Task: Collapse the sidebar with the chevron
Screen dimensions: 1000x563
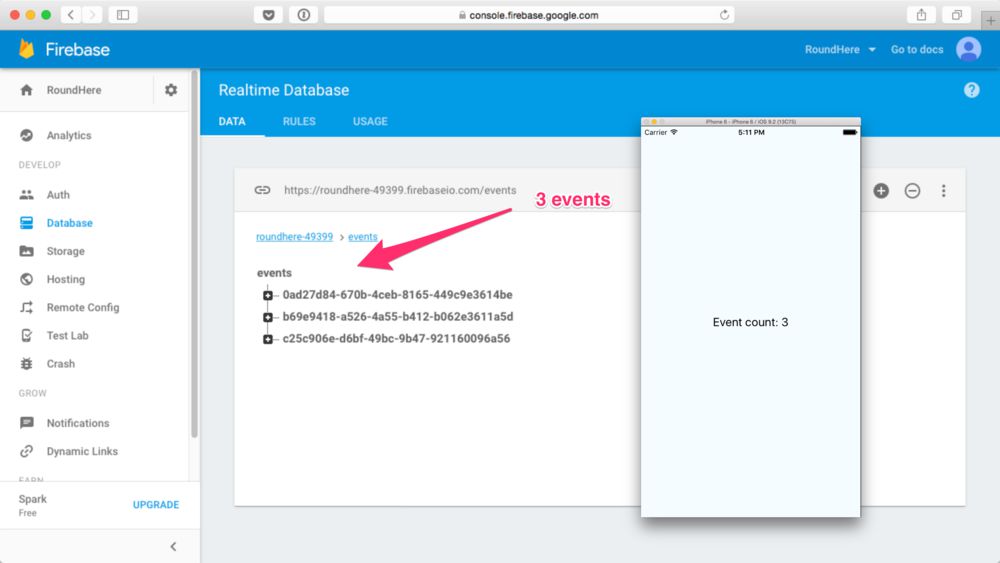Action: click(x=173, y=546)
